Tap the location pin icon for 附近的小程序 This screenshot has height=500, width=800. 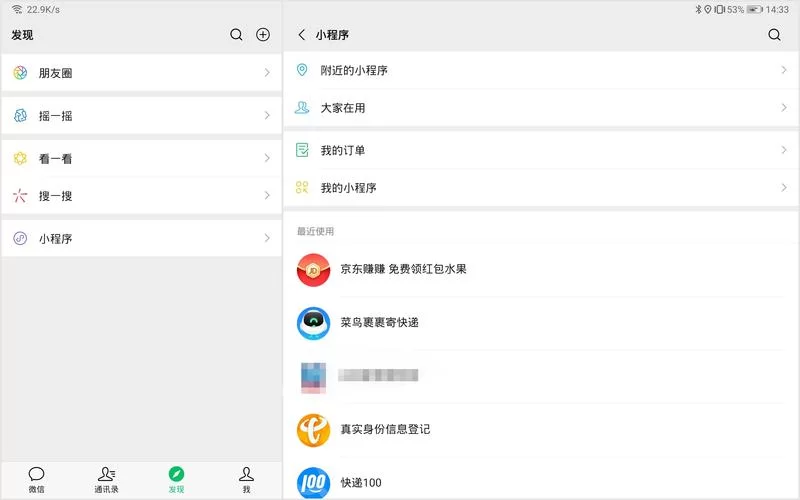(x=302, y=70)
